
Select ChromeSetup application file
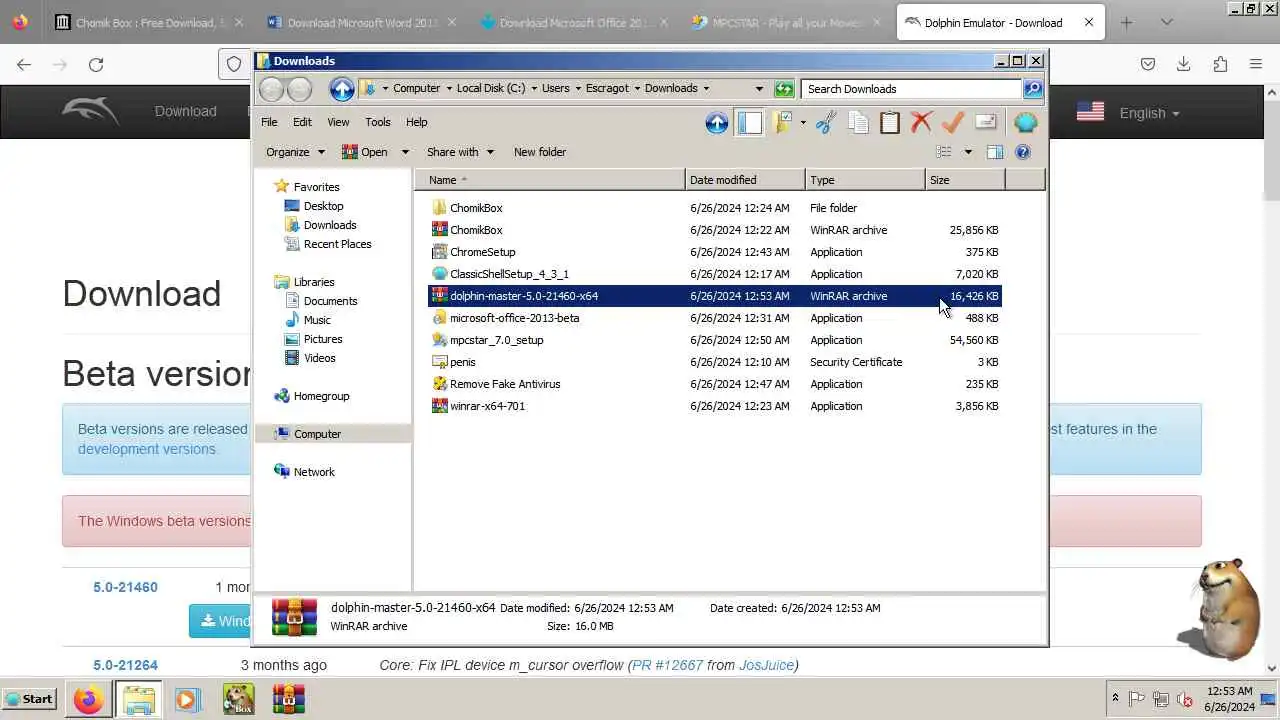coord(714,252)
